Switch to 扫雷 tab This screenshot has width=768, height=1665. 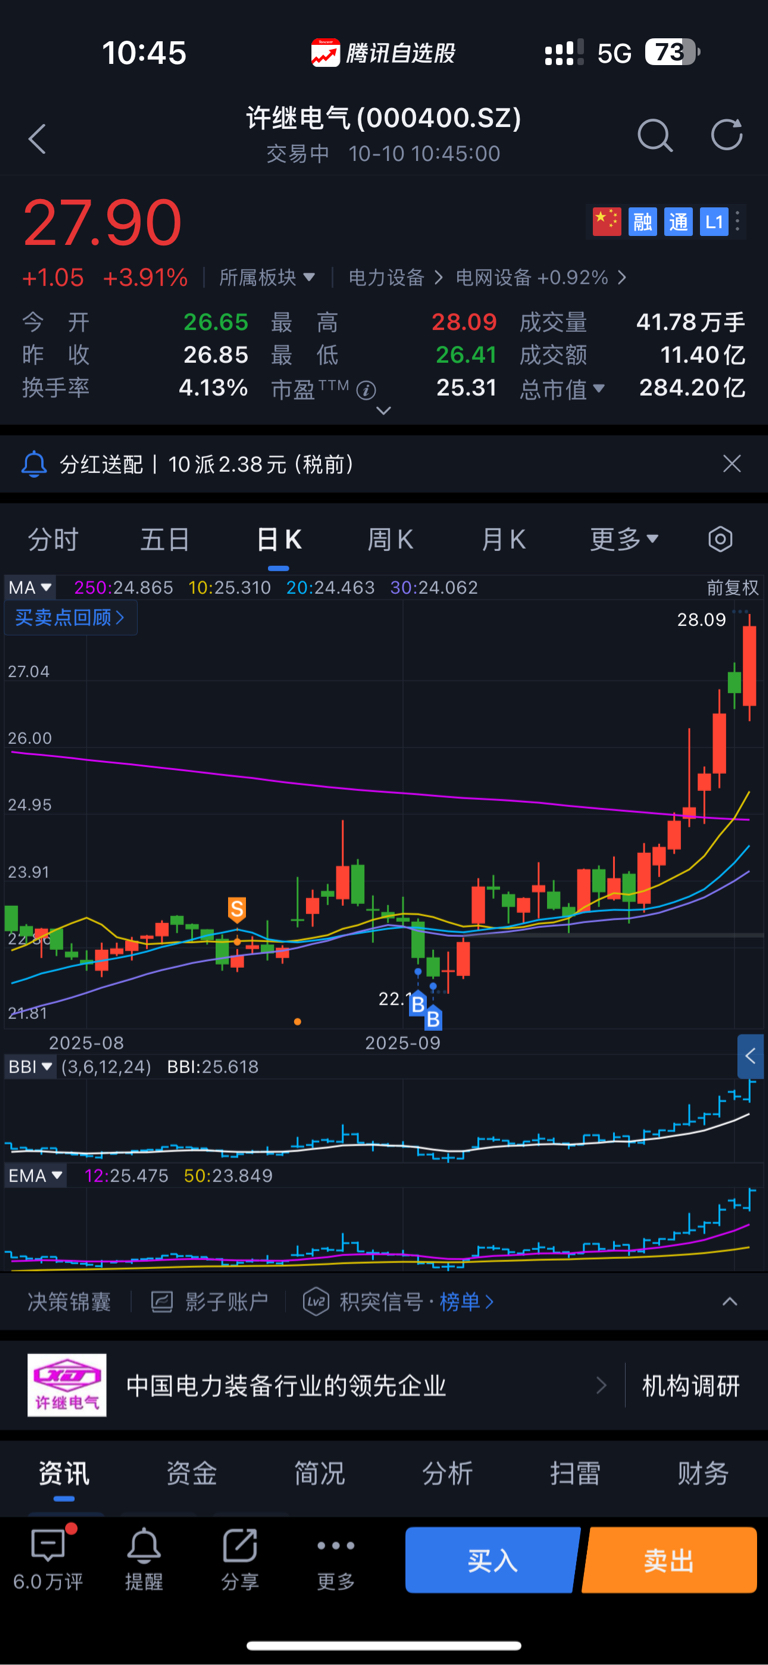tap(576, 1473)
